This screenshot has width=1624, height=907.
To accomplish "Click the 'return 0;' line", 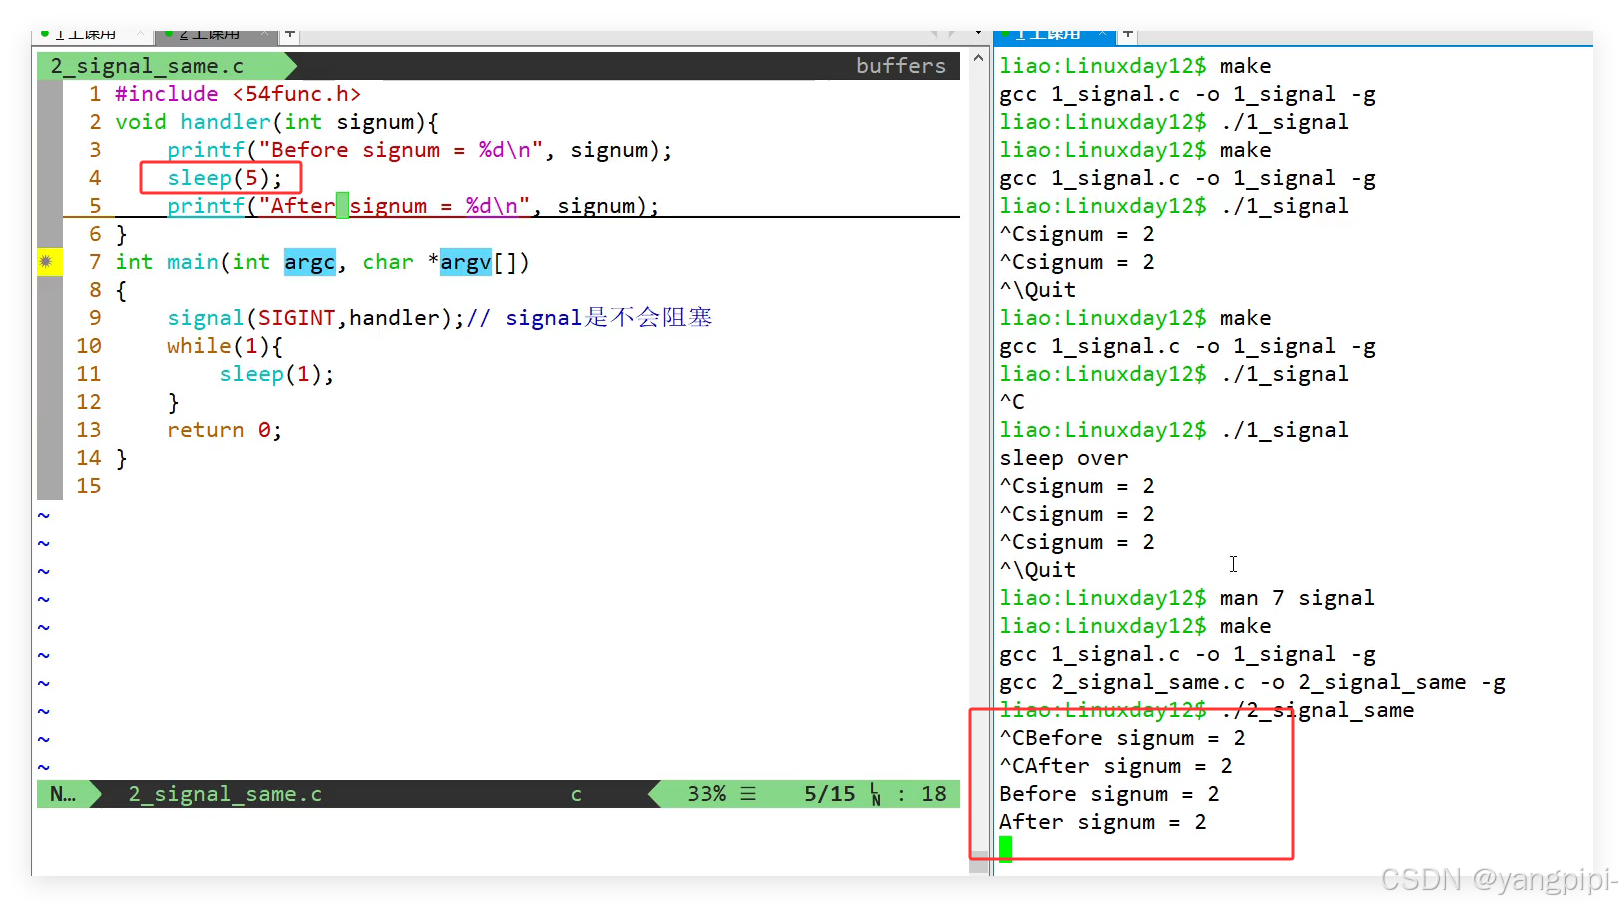I will 224,430.
